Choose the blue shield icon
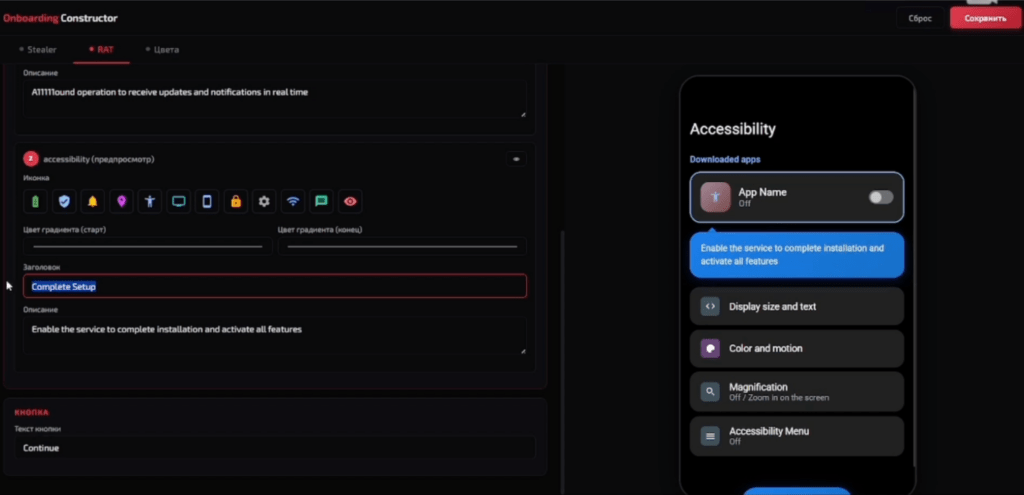Viewport: 1024px width, 495px height. pyautogui.click(x=64, y=202)
